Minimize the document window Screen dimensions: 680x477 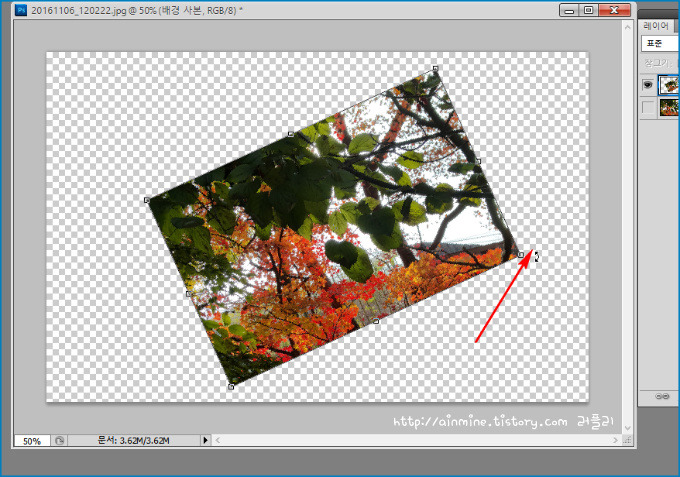(569, 10)
